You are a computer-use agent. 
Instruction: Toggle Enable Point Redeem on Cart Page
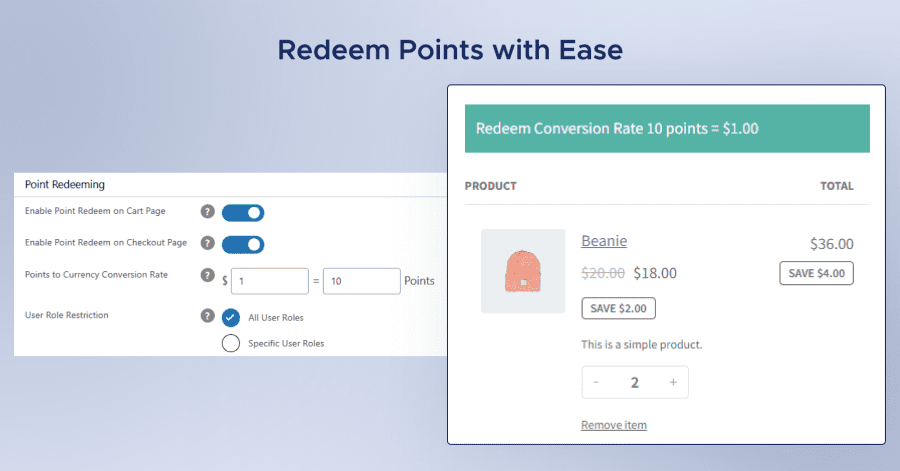point(243,212)
